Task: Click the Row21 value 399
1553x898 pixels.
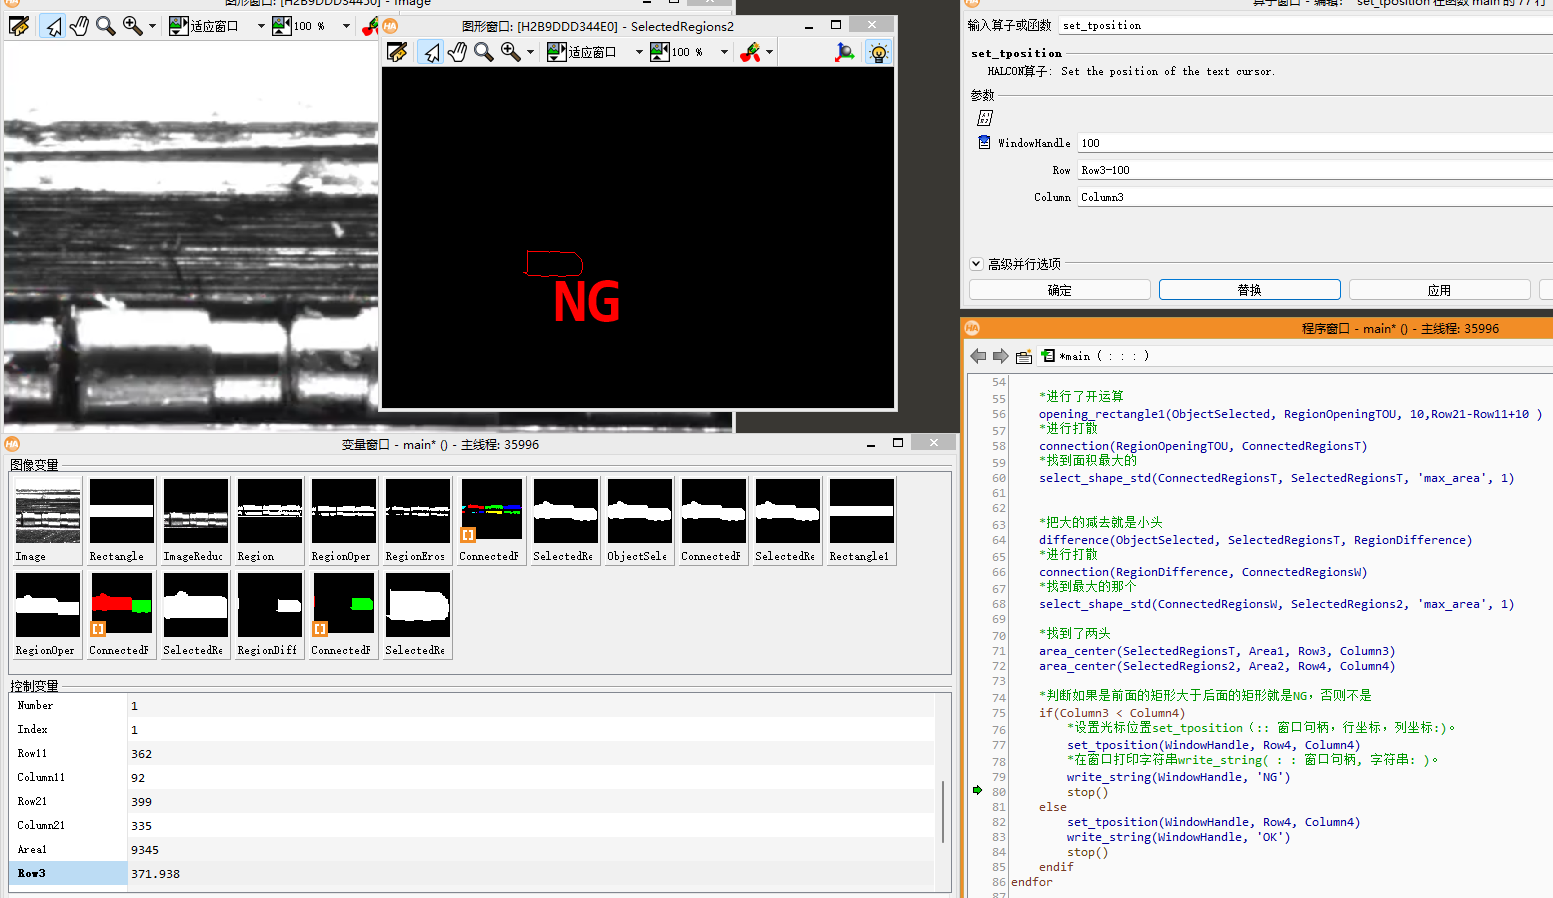Action: click(142, 802)
